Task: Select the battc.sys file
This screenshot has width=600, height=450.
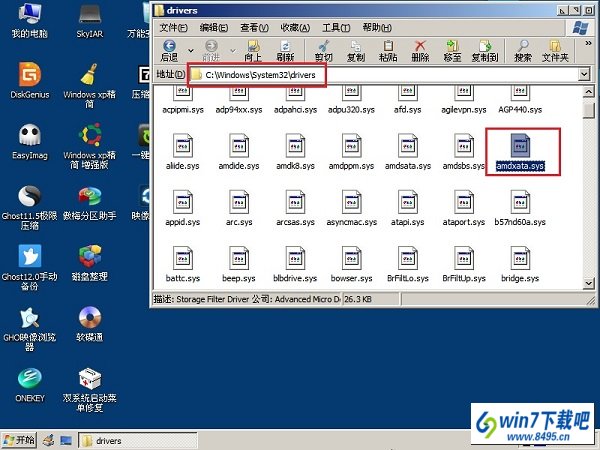Action: [183, 264]
